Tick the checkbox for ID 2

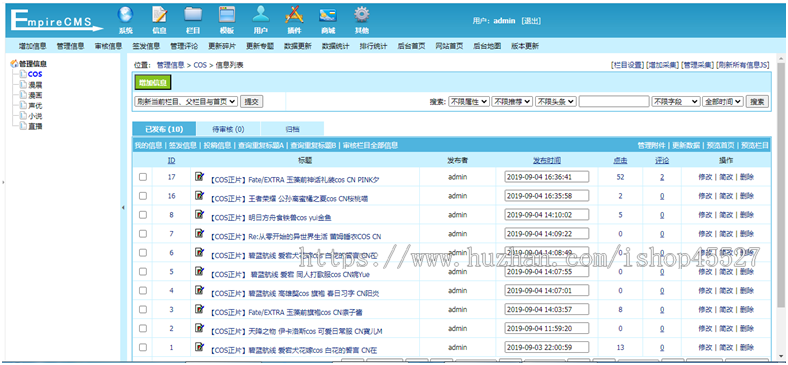[x=143, y=328]
